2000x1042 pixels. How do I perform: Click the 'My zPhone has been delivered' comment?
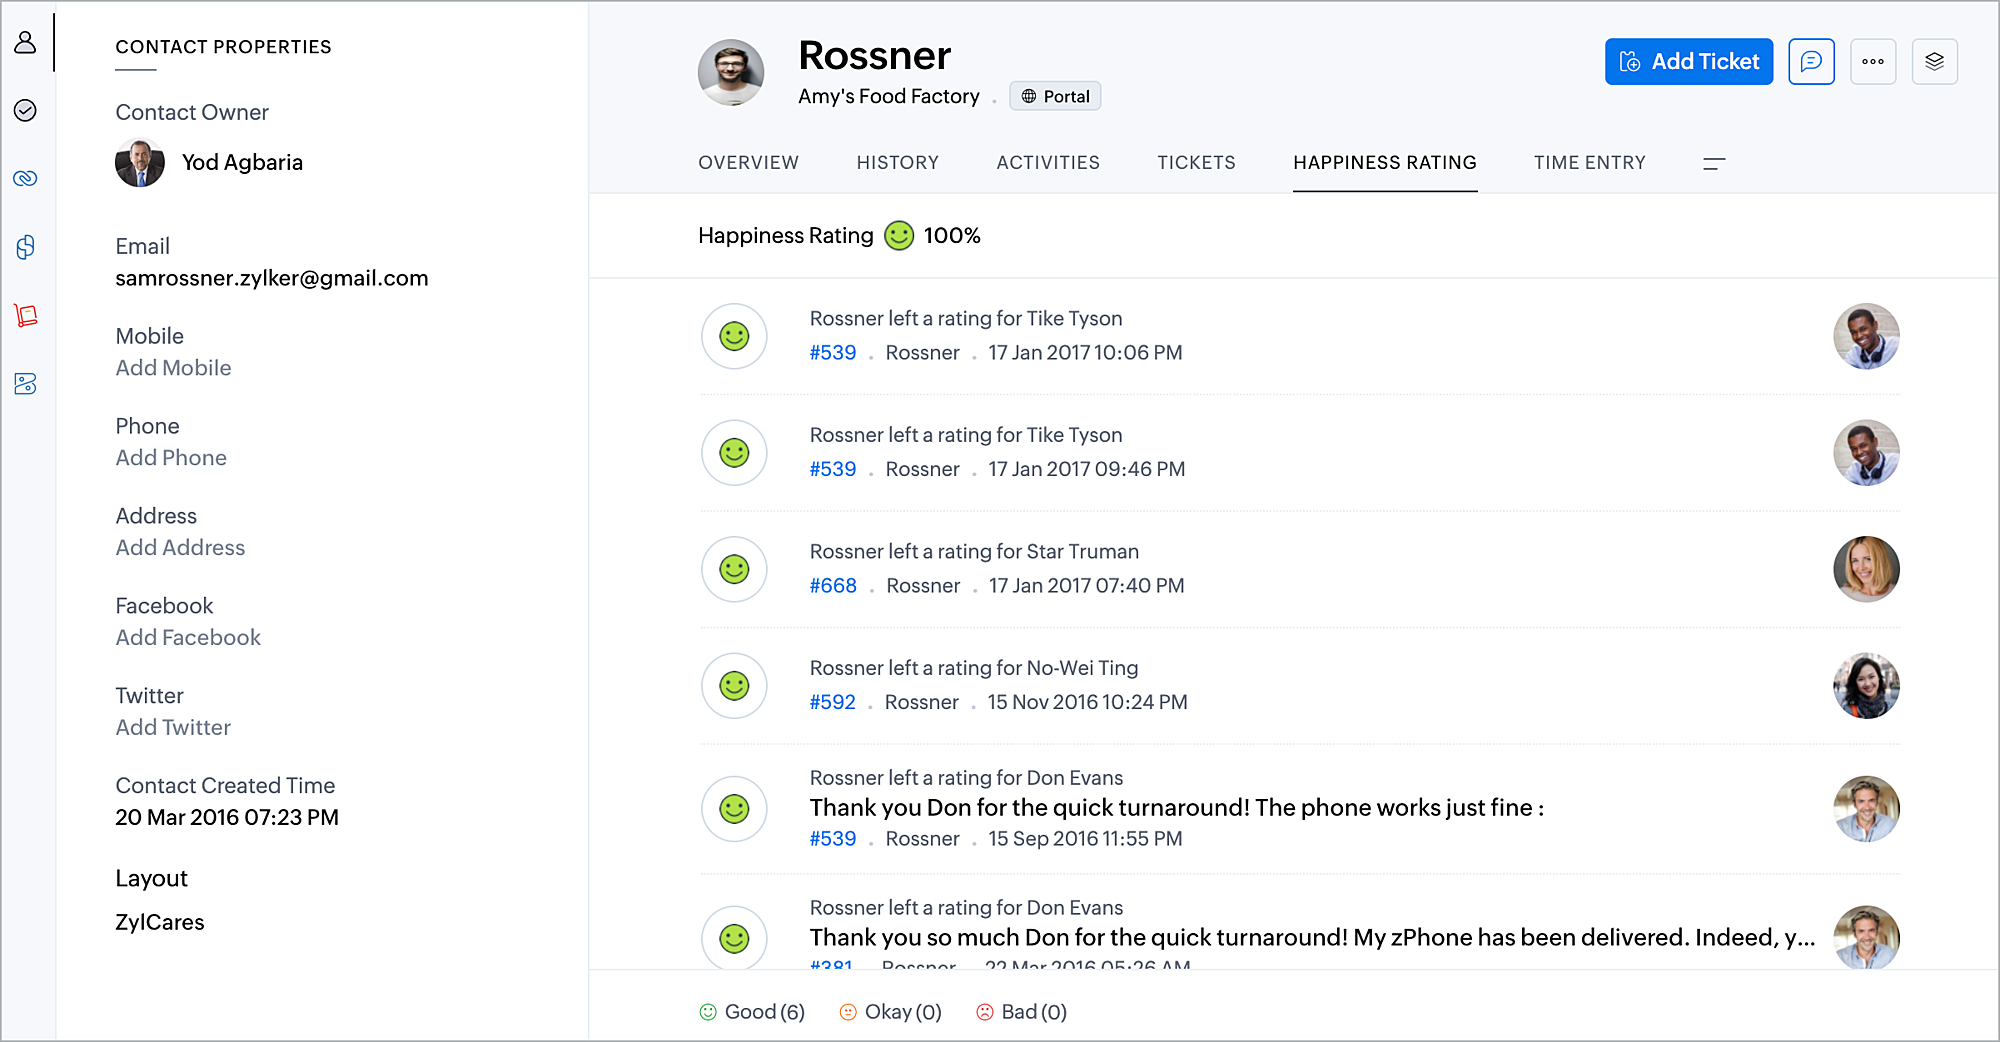point(1312,938)
